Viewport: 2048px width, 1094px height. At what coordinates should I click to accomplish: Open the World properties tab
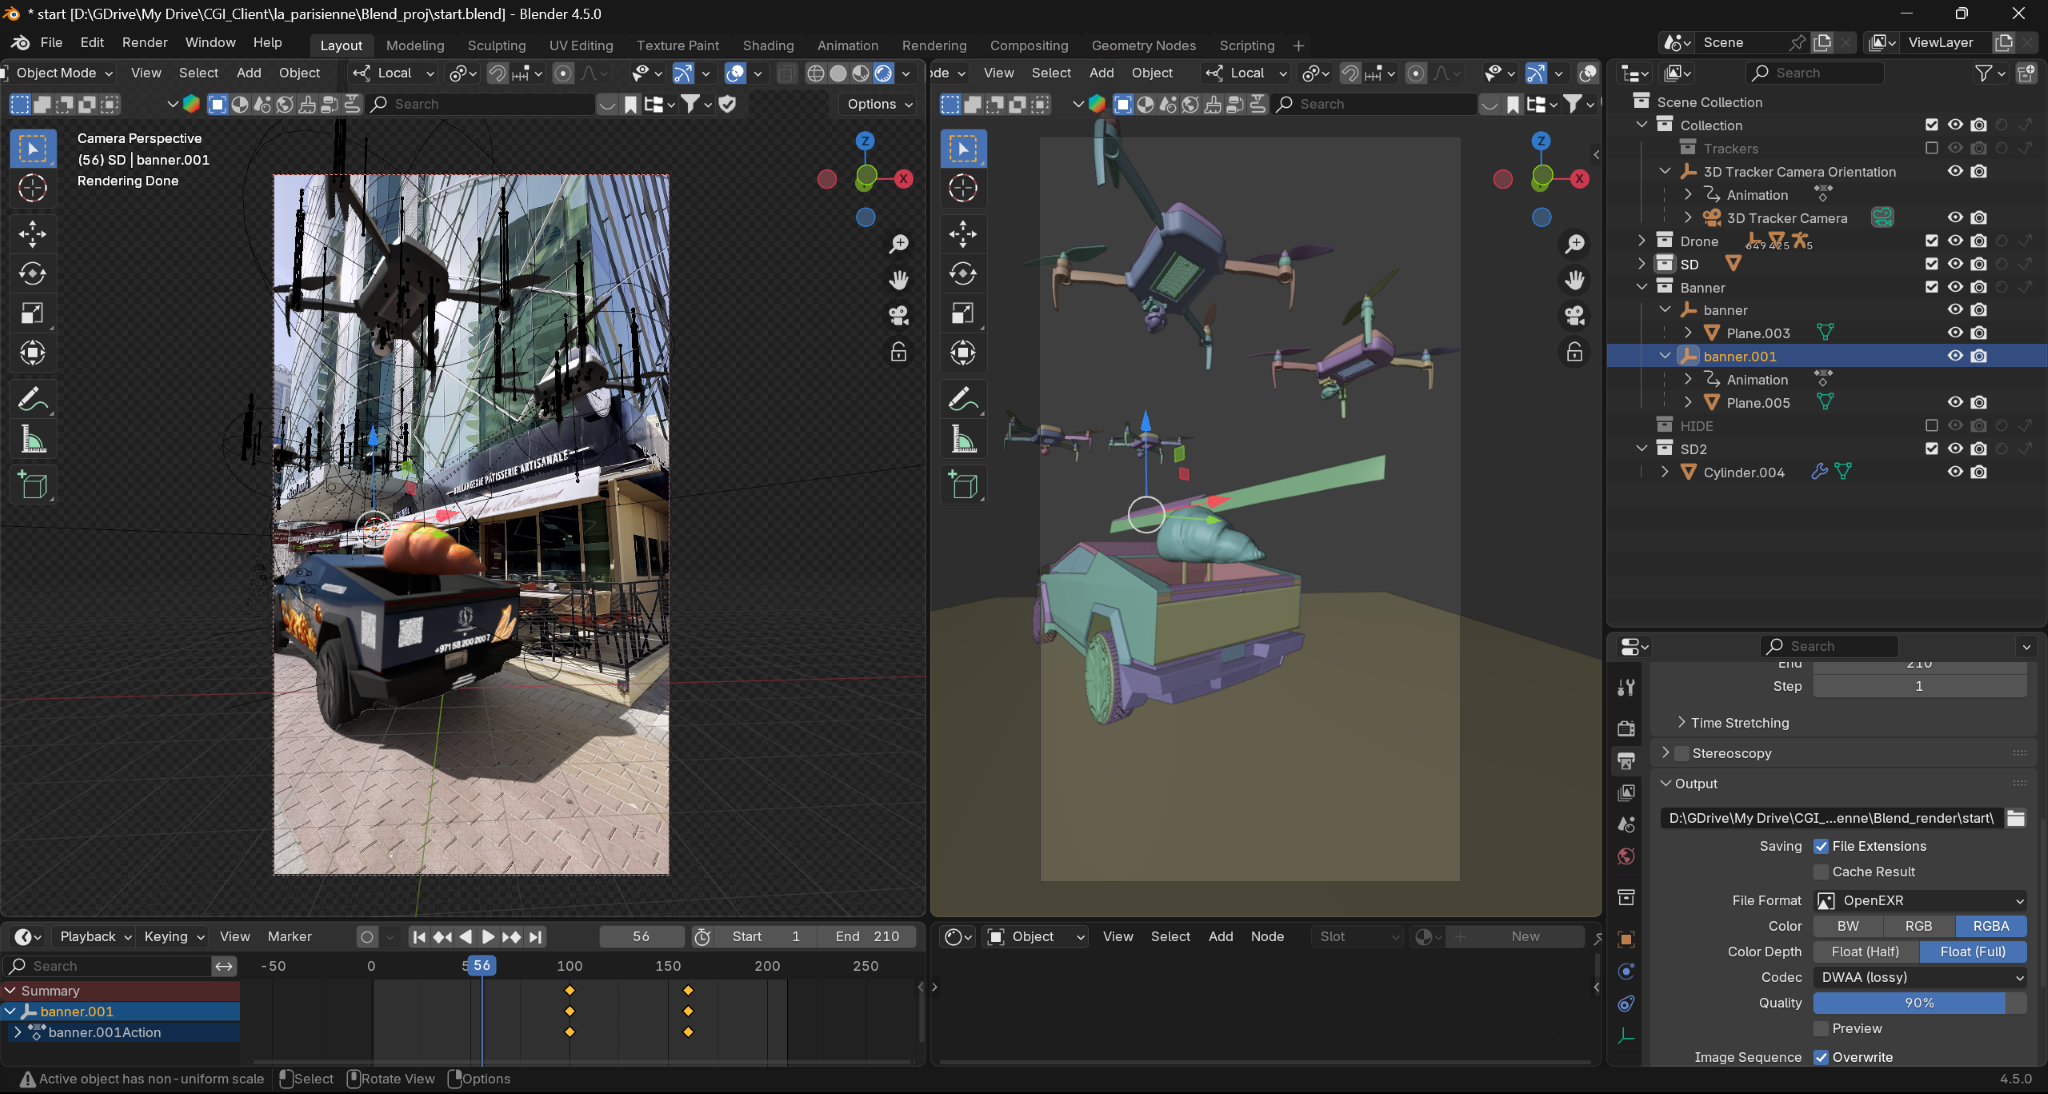(x=1626, y=856)
